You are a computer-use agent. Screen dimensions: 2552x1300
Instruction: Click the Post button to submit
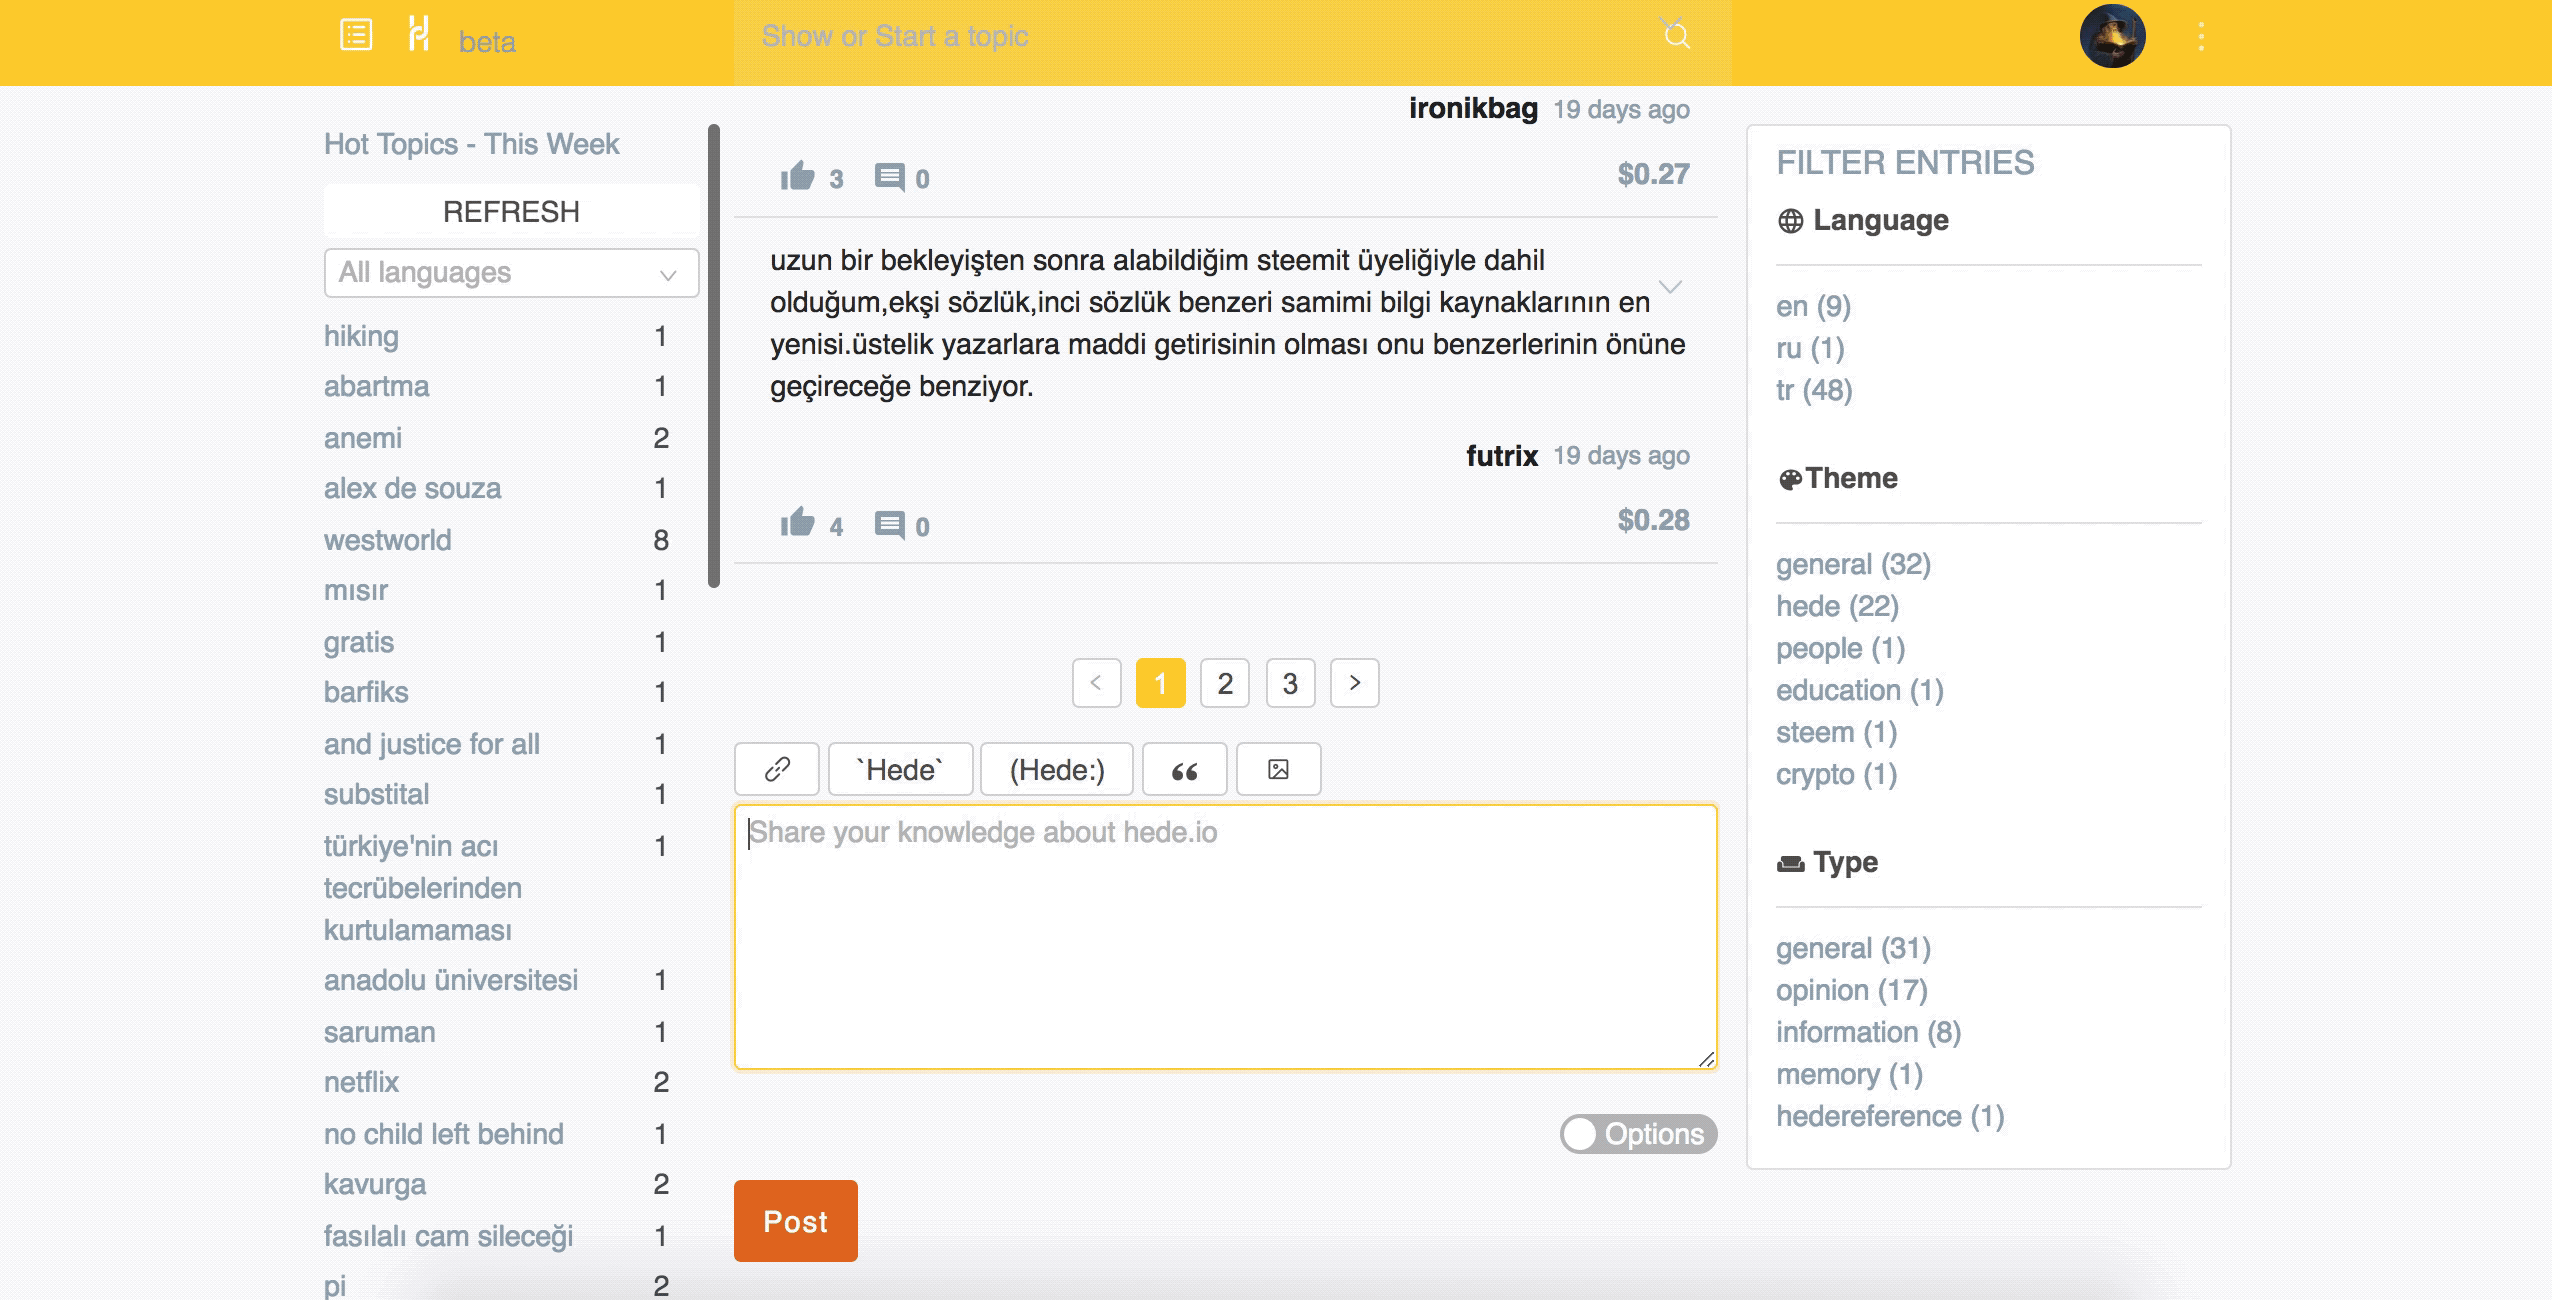(x=795, y=1220)
